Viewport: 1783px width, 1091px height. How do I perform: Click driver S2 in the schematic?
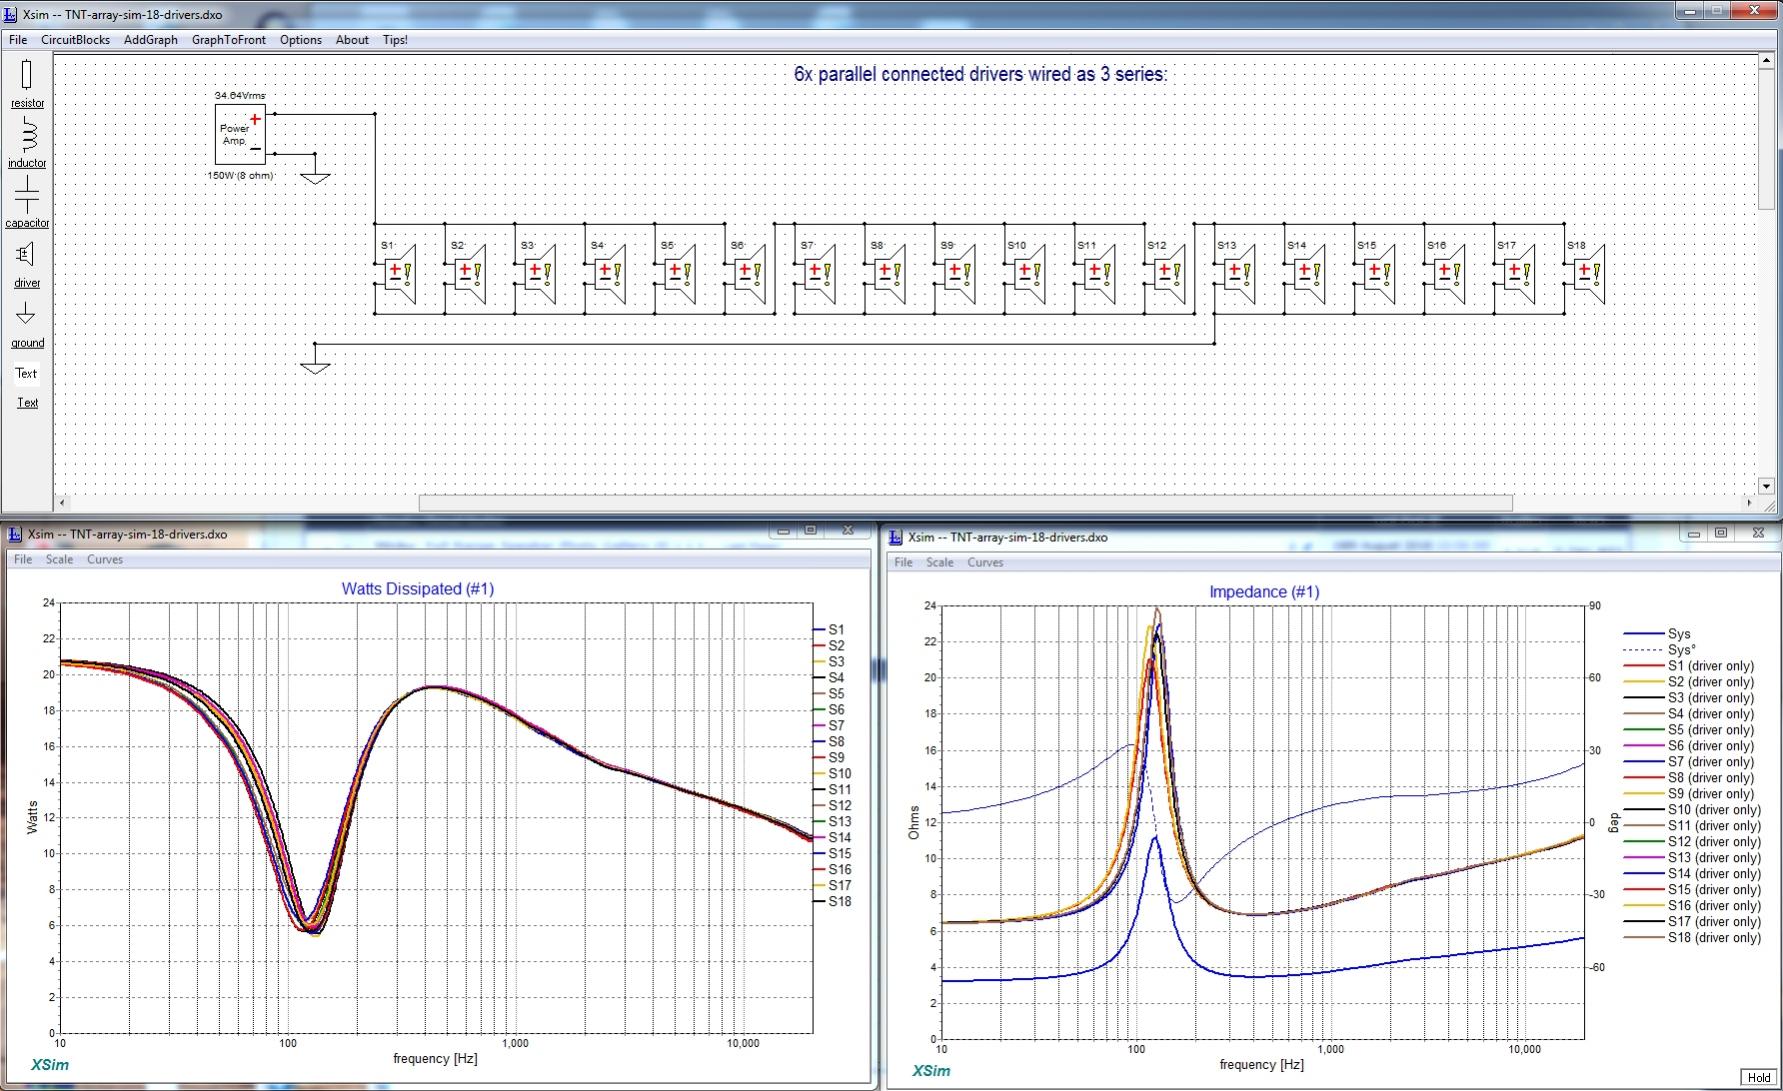click(469, 273)
